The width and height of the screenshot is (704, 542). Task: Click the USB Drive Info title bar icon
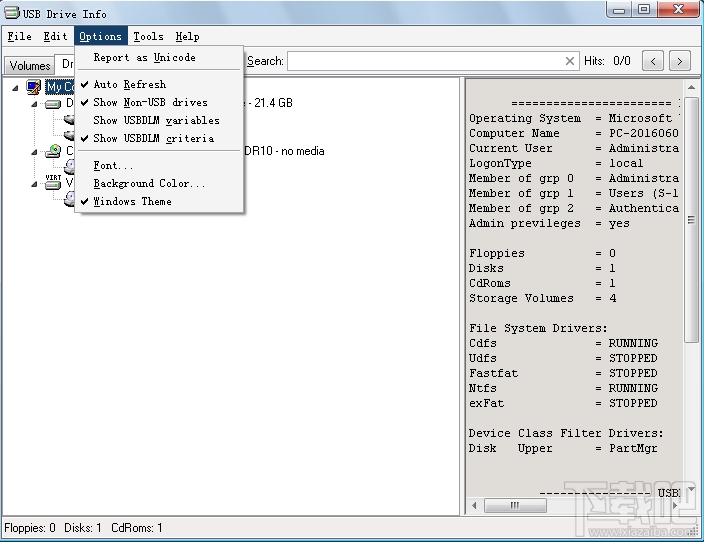(x=12, y=13)
